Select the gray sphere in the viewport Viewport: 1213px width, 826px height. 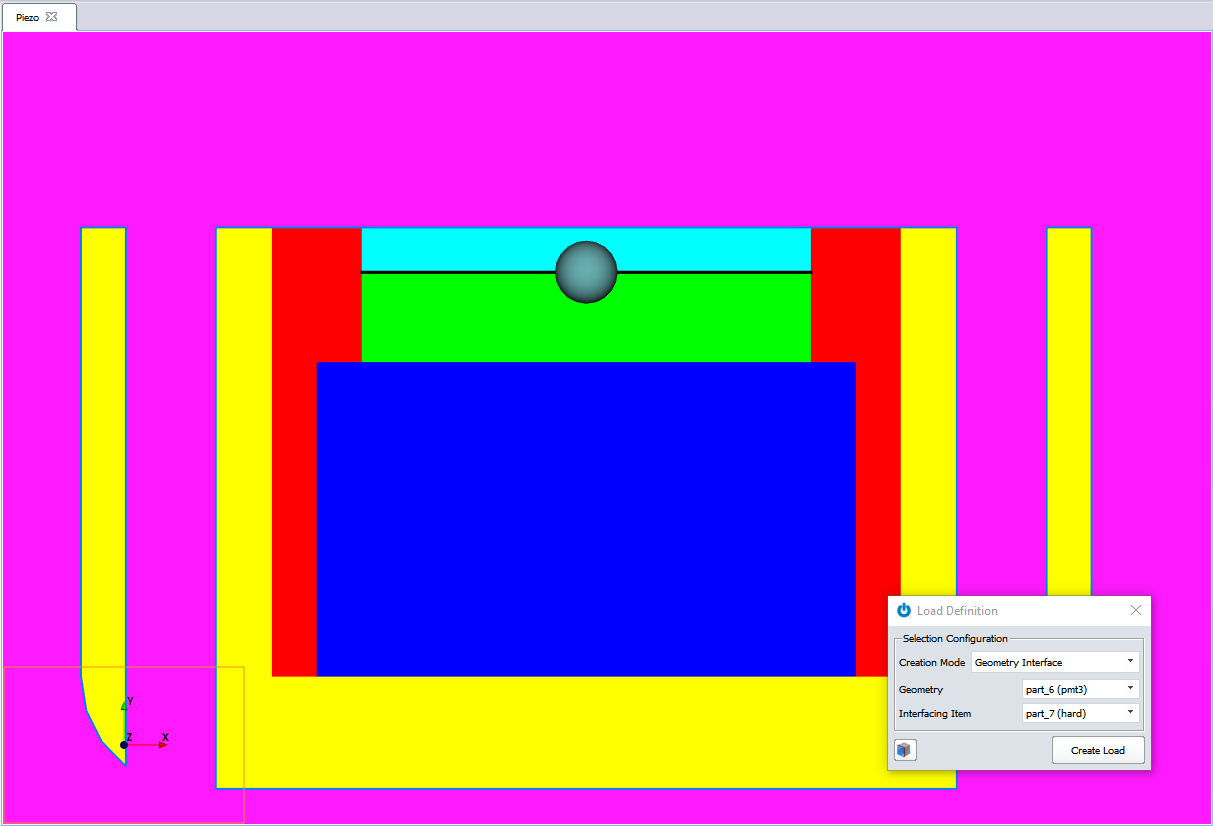pos(586,272)
